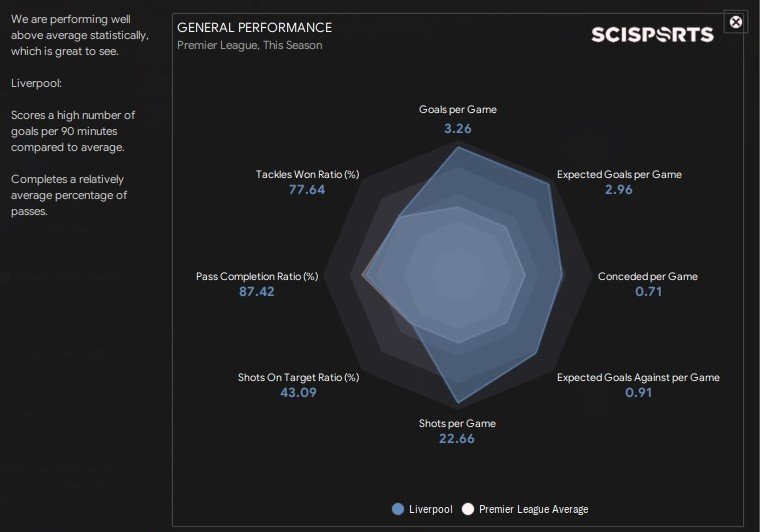
Task: Select the Shots per Game label
Action: pyautogui.click(x=457, y=423)
